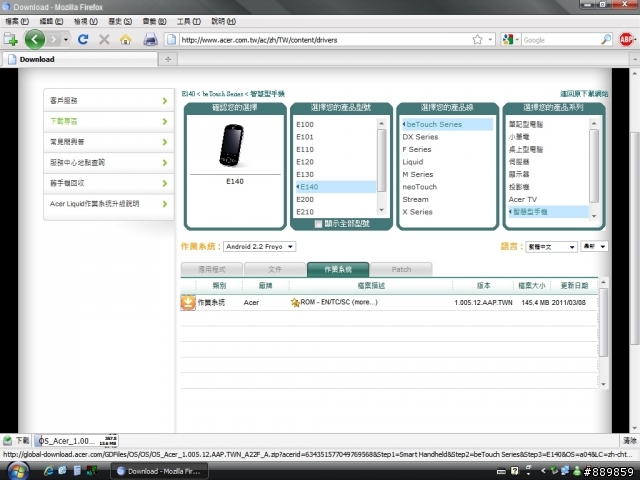Check the show all models checkbox
This screenshot has width=640, height=480.
pos(318,224)
